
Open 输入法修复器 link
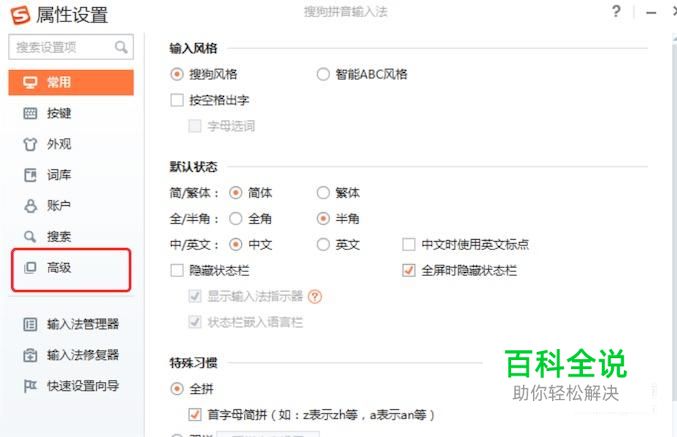(x=83, y=355)
